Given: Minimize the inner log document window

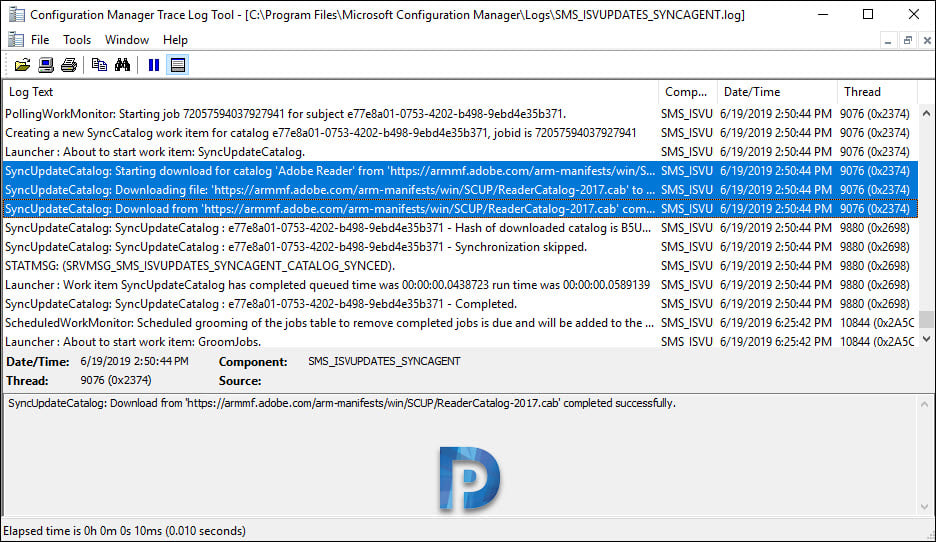Looking at the screenshot, I should click(x=888, y=41).
